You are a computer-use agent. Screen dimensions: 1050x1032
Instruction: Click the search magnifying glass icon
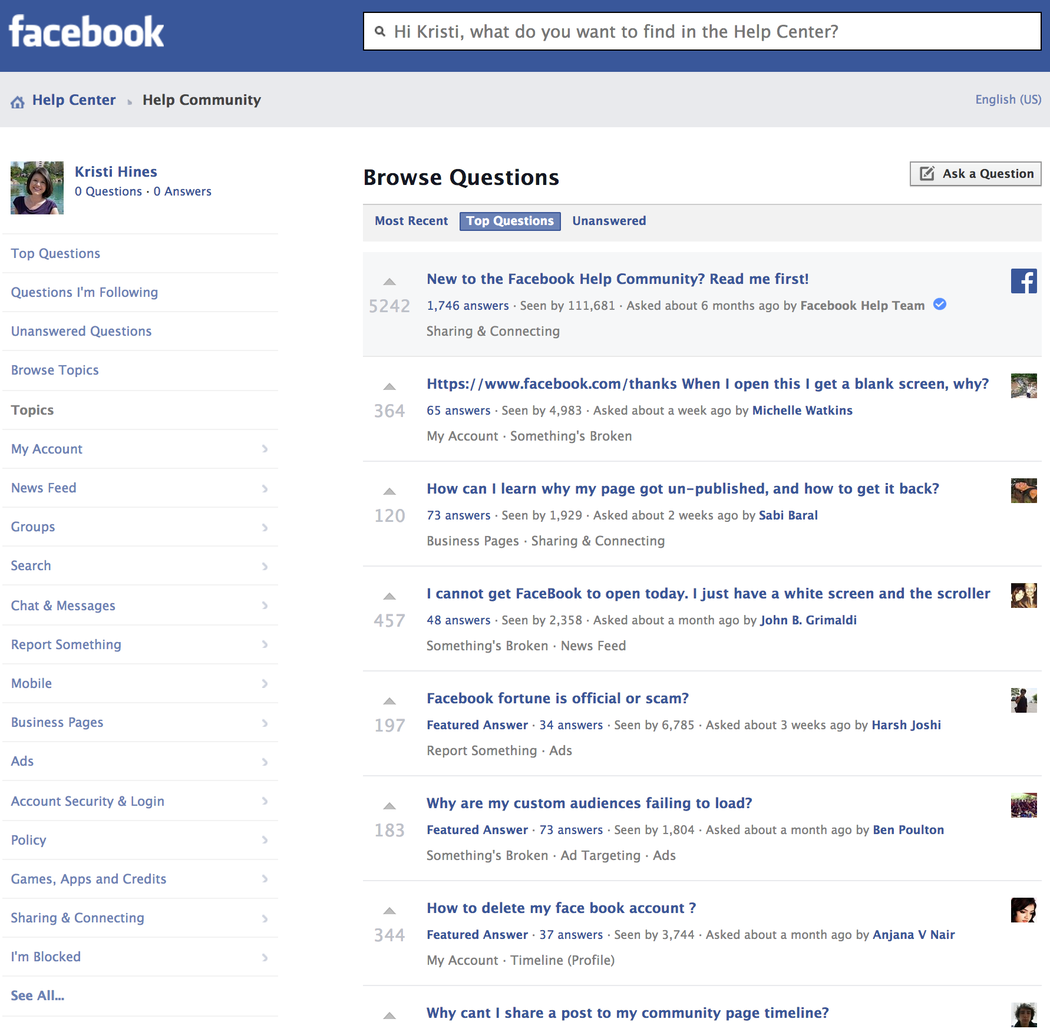380,31
